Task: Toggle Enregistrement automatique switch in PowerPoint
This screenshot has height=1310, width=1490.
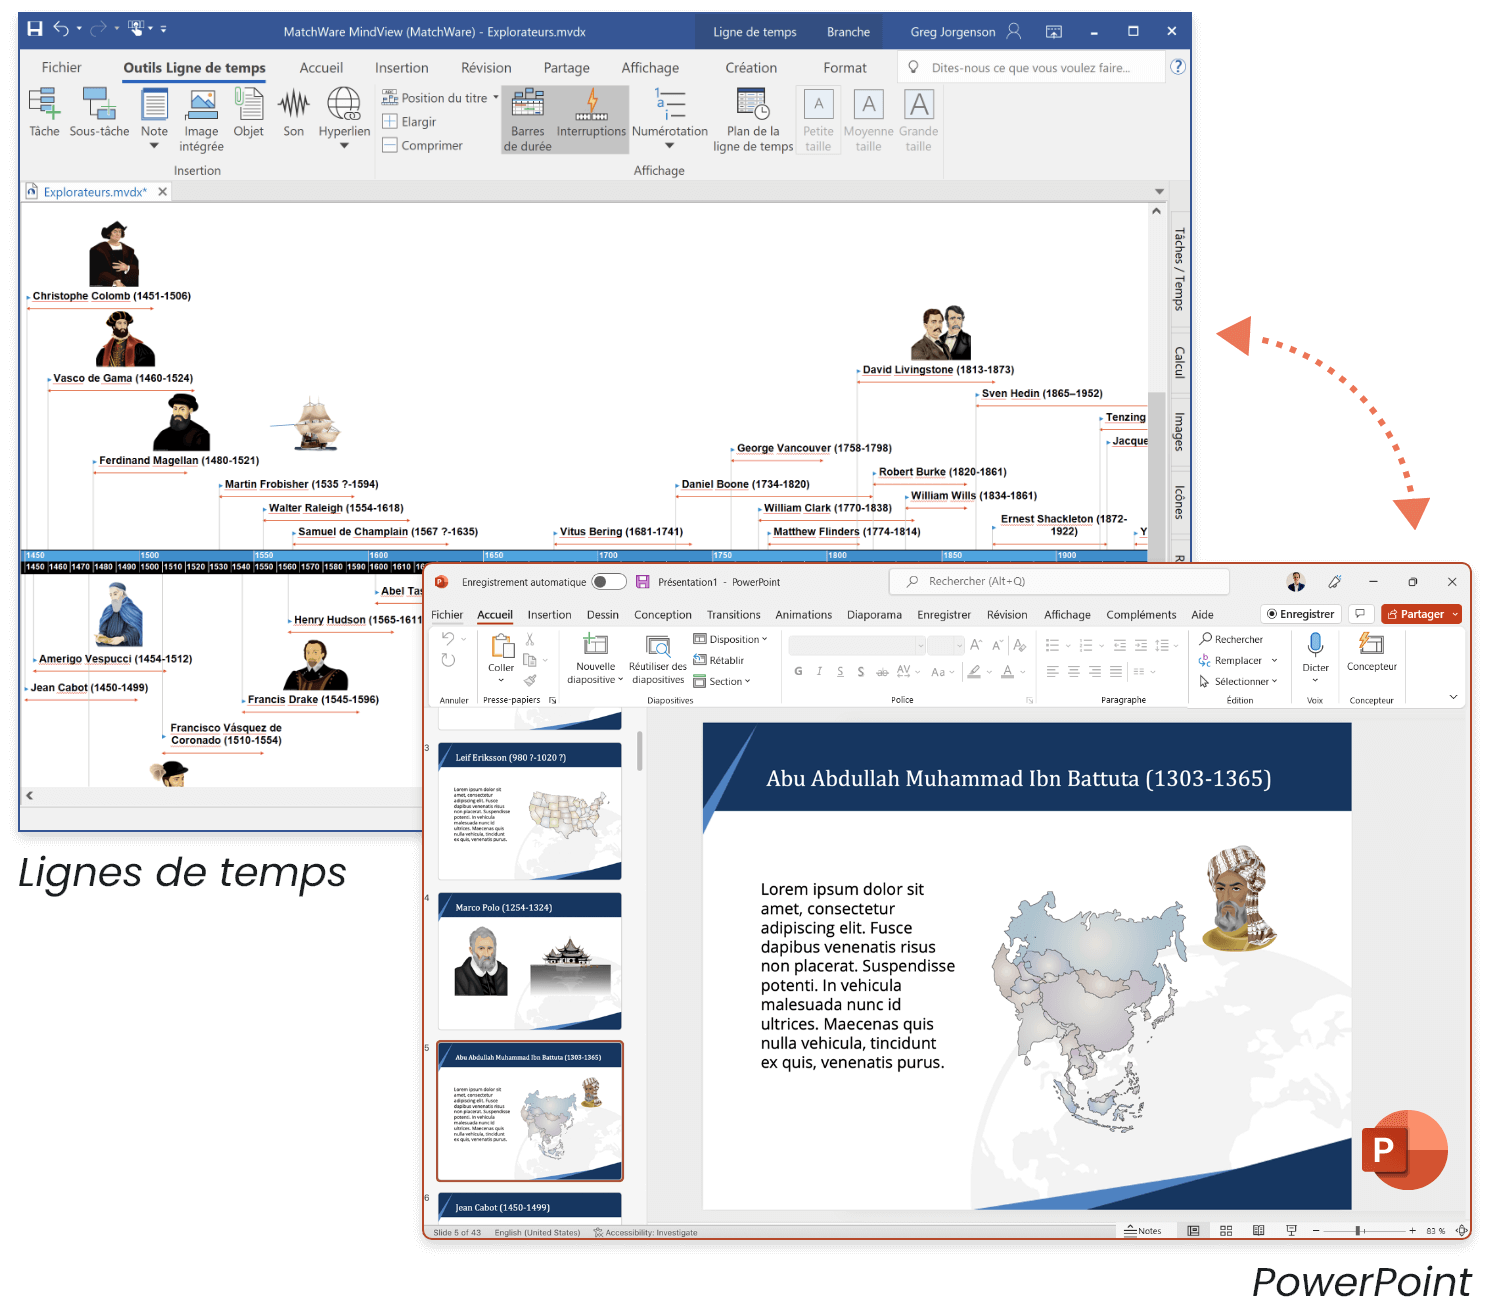Action: 608,582
